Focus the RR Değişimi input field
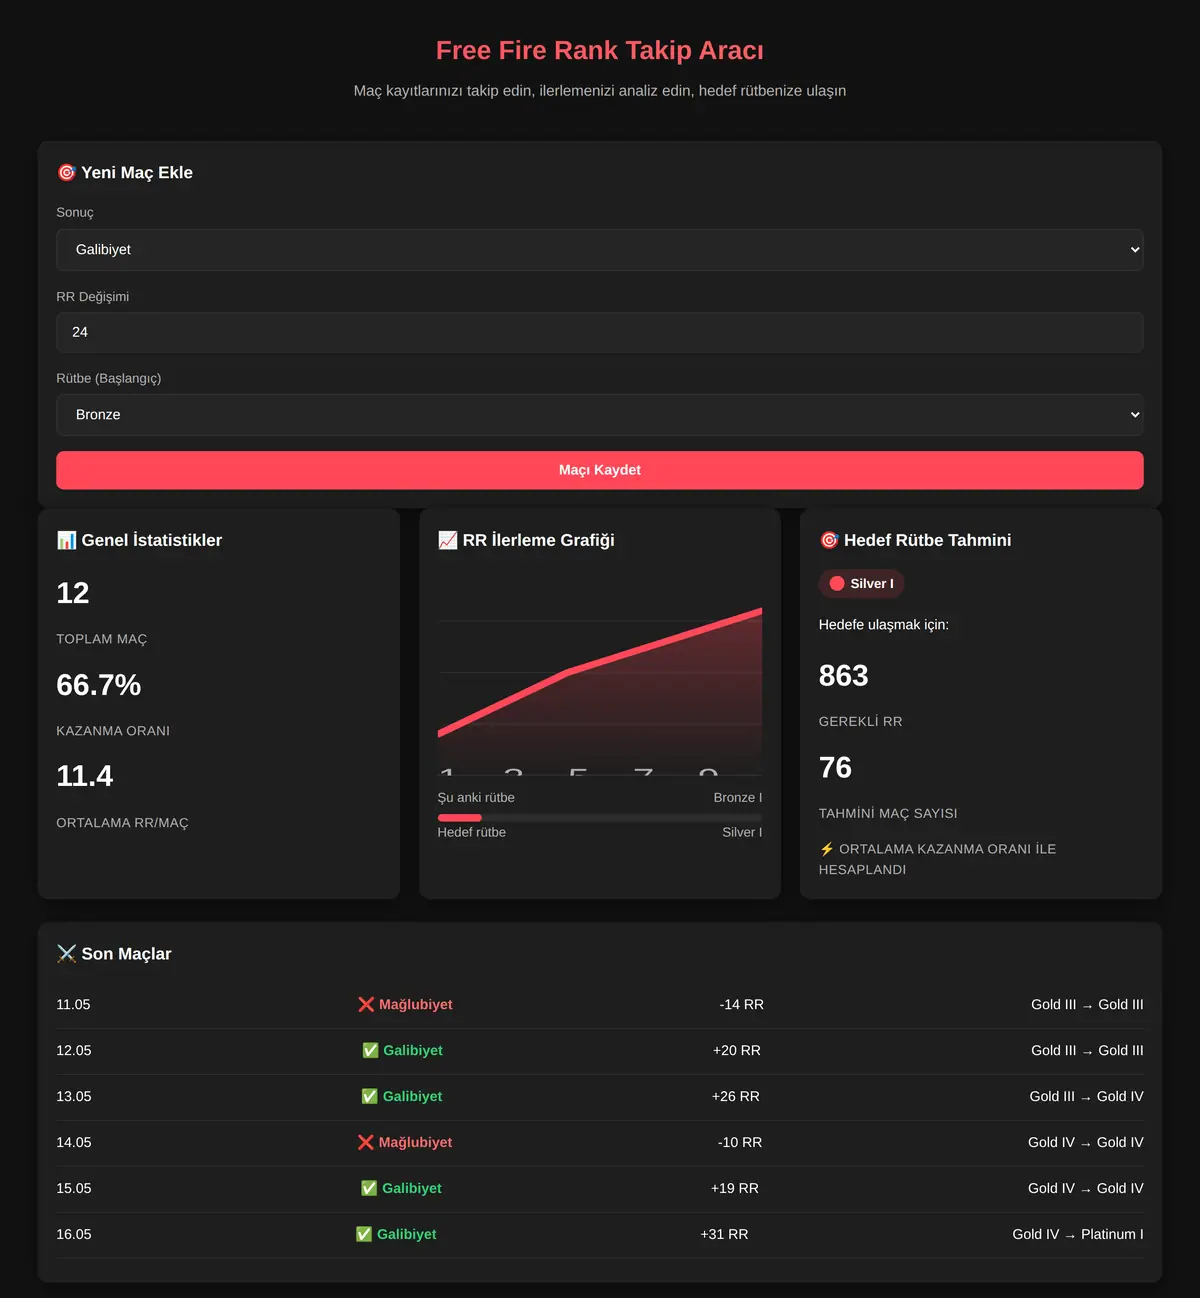The width and height of the screenshot is (1200, 1298). click(x=600, y=332)
